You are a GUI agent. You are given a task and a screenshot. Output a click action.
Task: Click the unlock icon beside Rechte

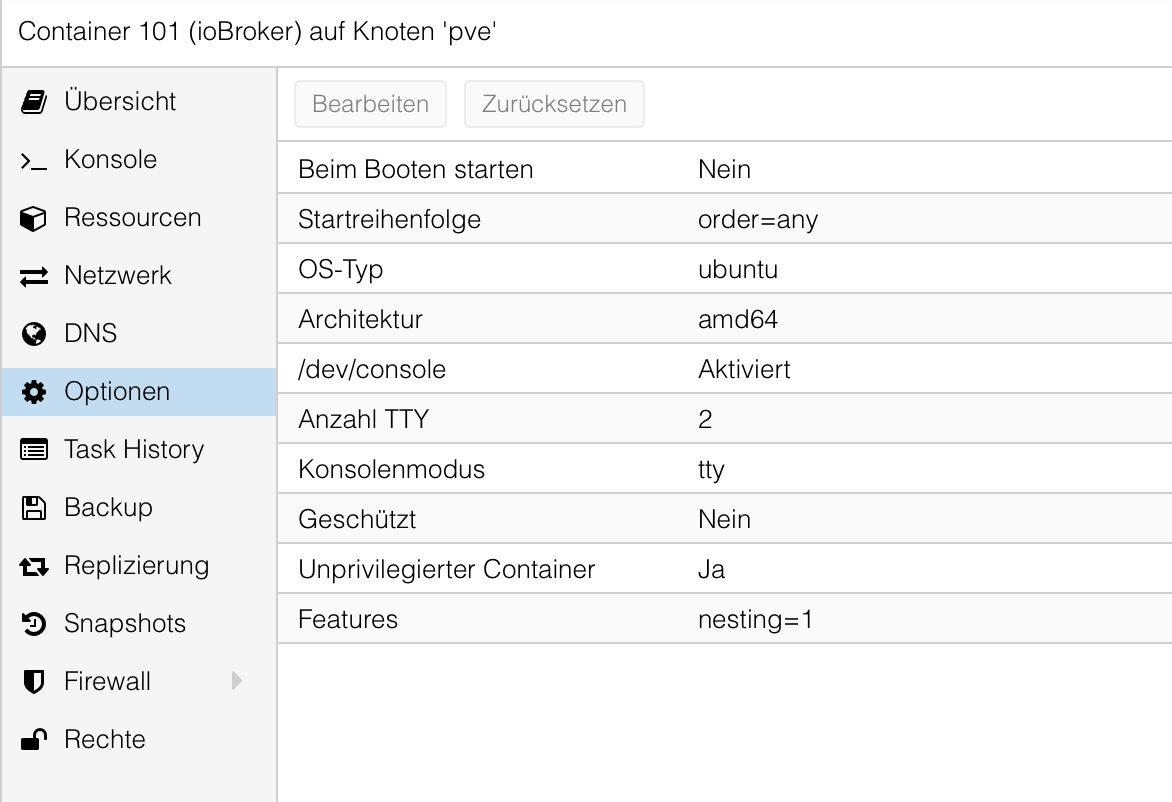click(x=34, y=740)
